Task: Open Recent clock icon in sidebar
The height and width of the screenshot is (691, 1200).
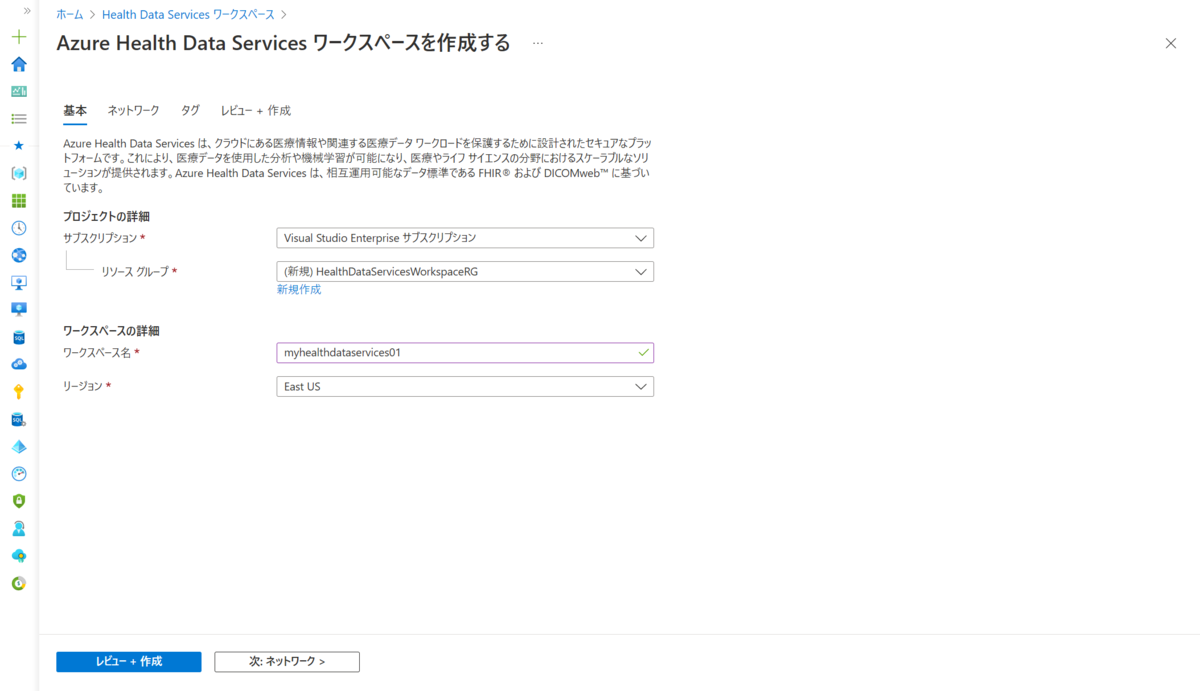Action: pos(18,228)
